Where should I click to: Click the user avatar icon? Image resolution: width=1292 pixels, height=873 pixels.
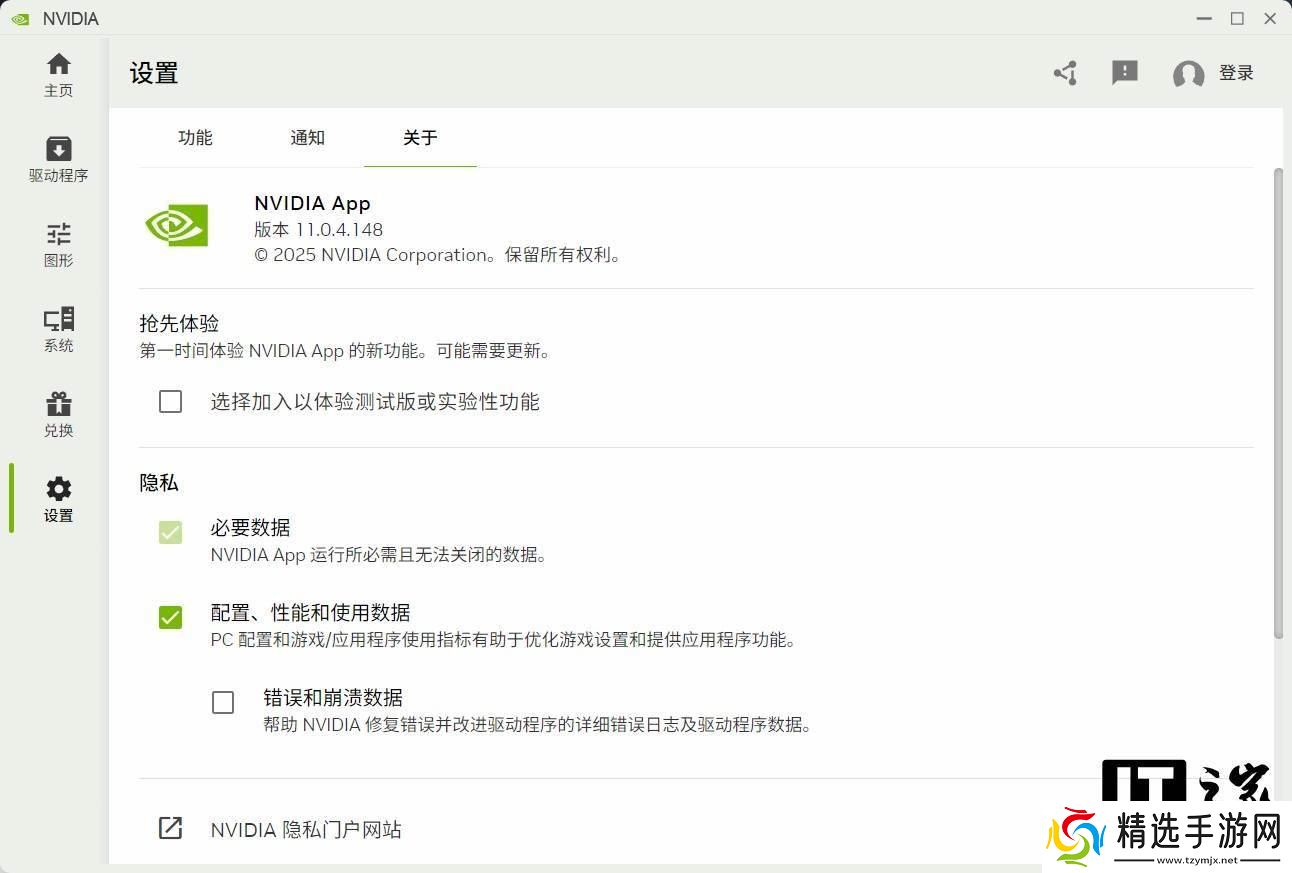1188,74
